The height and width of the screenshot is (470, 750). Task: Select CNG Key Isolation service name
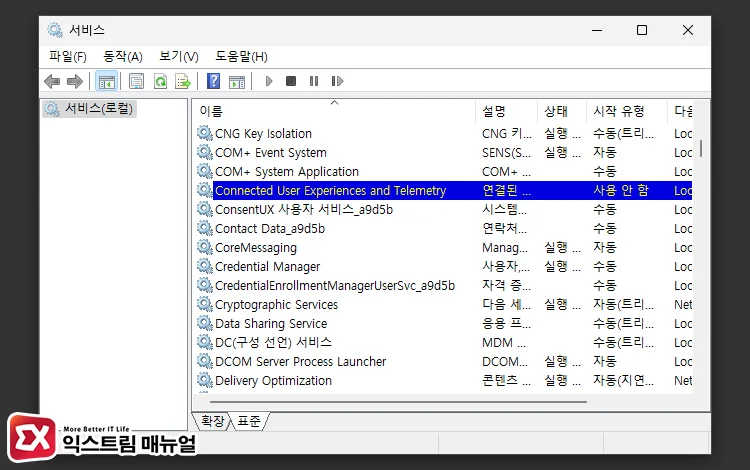pos(263,133)
